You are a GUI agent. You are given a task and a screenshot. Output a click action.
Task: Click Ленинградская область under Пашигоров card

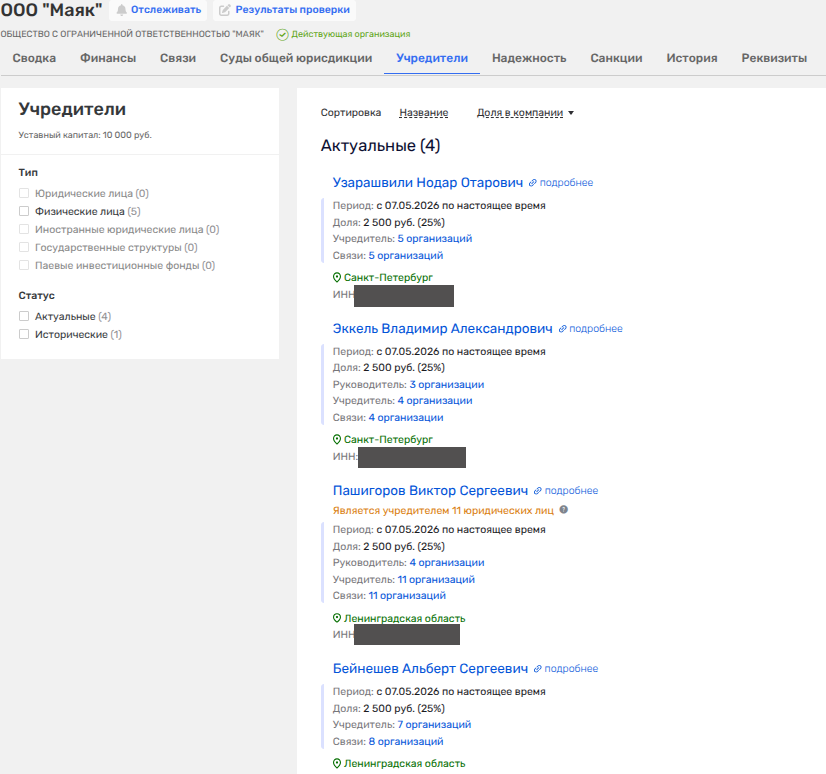click(405, 619)
